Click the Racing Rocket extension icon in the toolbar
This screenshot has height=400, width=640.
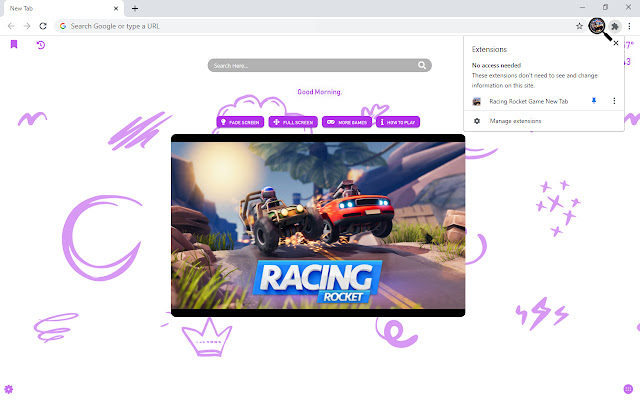click(597, 26)
